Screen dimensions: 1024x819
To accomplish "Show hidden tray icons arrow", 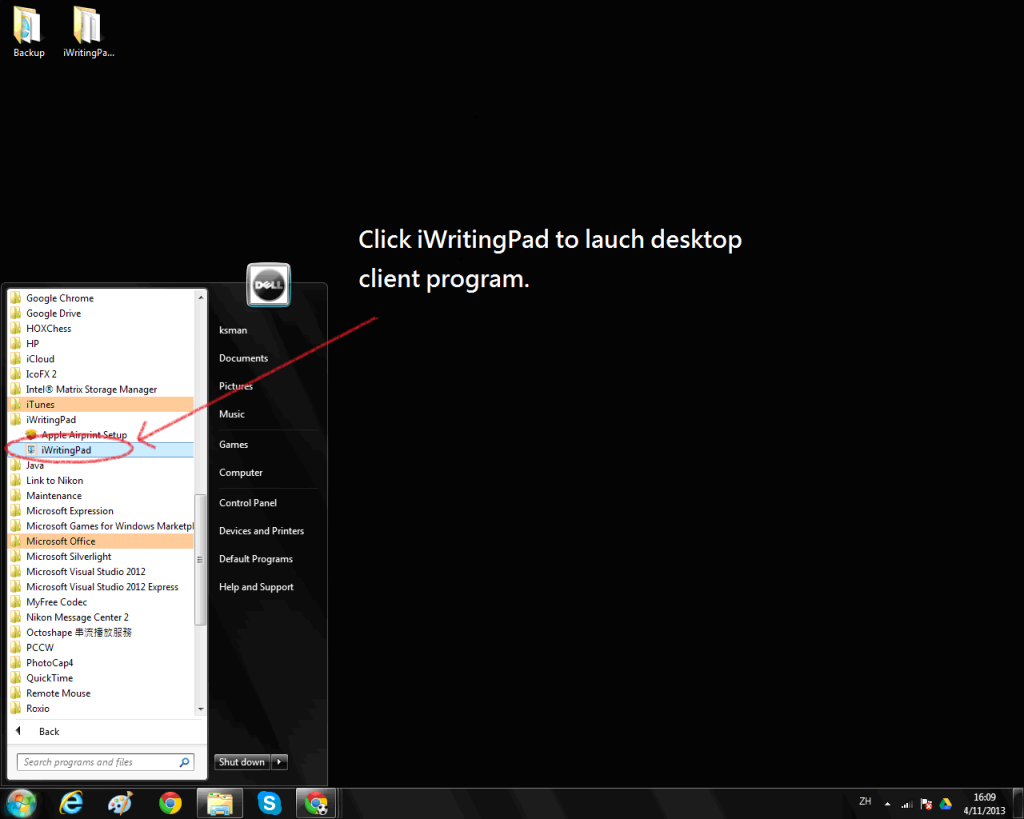I will (x=888, y=804).
